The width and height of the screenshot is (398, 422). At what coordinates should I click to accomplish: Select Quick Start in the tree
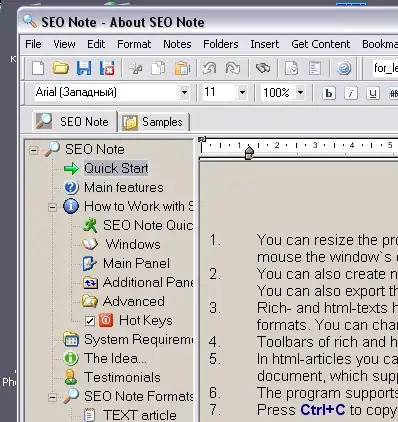(116, 169)
